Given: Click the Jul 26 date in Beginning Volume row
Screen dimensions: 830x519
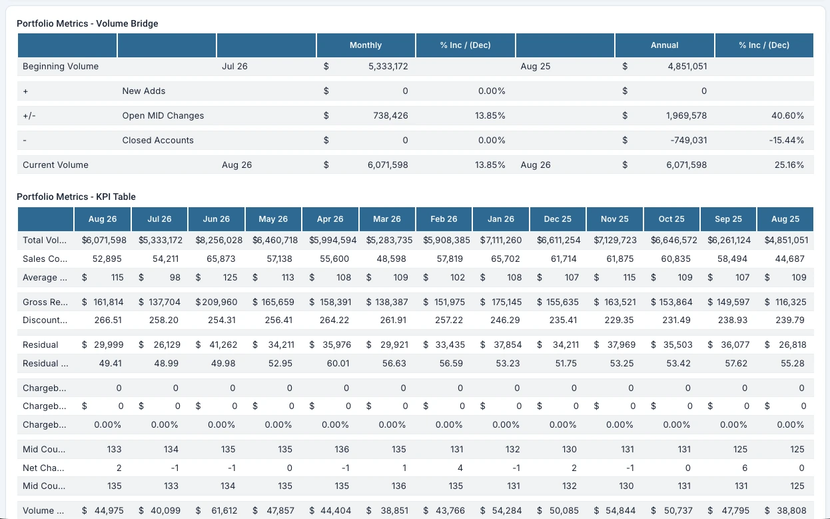Looking at the screenshot, I should tap(234, 66).
